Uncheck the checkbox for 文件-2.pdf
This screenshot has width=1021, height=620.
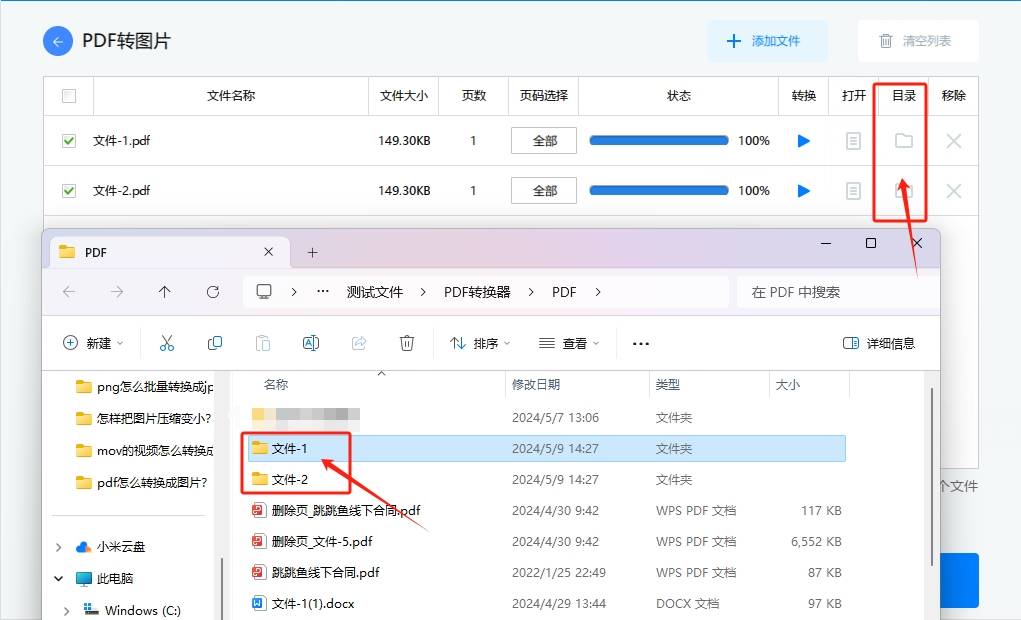pyautogui.click(x=68, y=190)
